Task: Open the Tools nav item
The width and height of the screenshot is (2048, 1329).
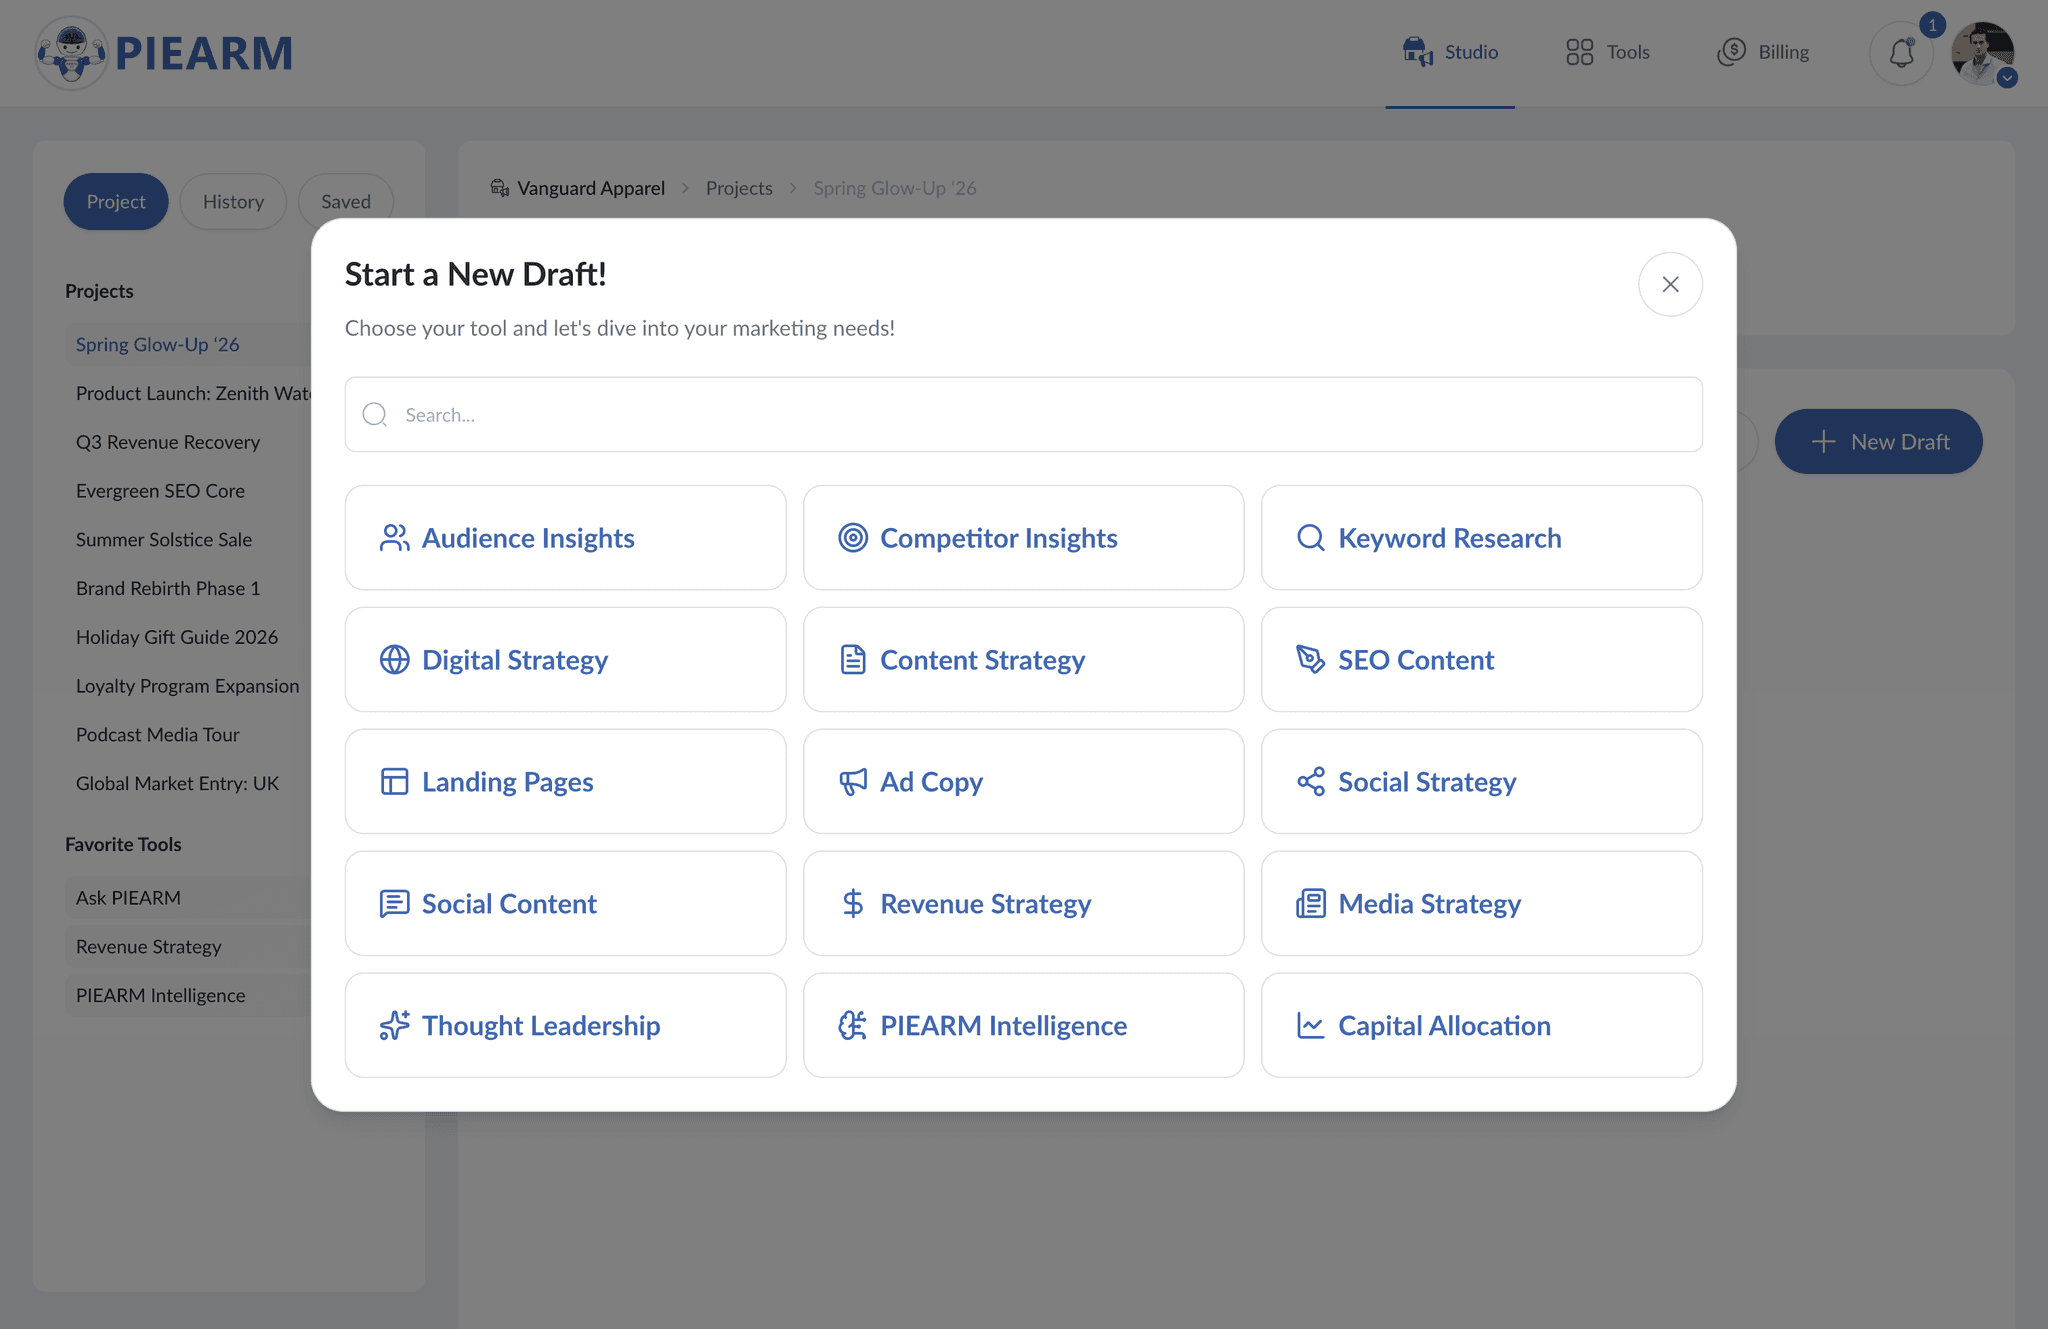Action: point(1608,52)
